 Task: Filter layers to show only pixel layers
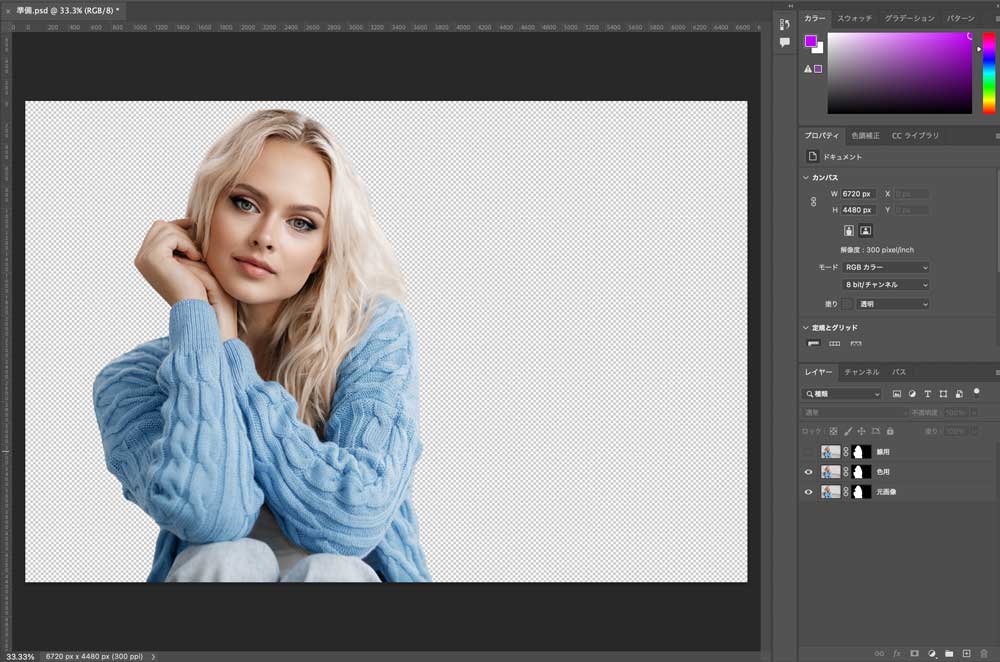coord(898,394)
